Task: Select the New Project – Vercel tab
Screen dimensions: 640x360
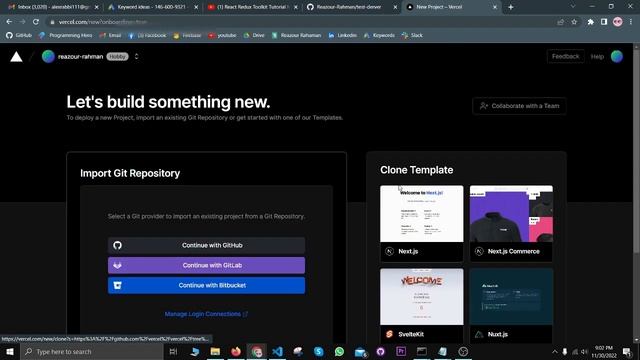Action: (451, 7)
